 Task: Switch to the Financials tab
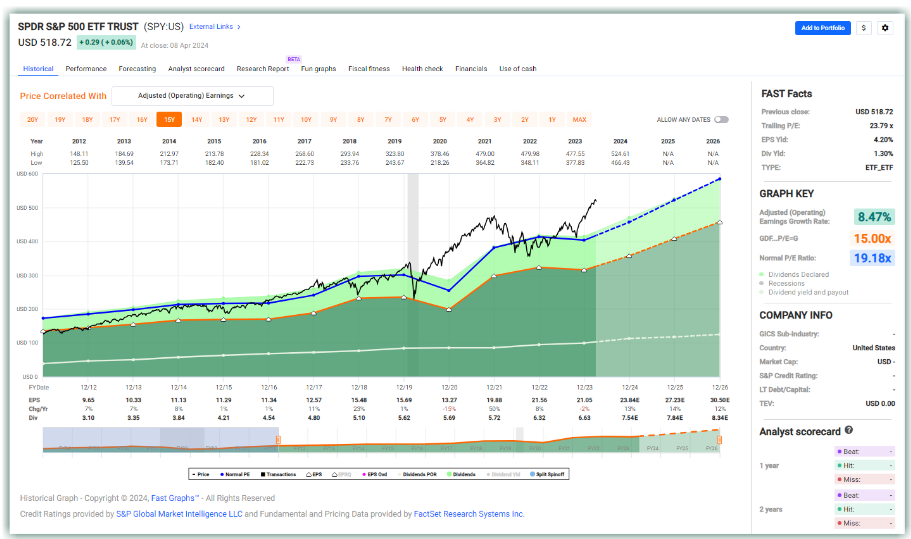coord(471,69)
